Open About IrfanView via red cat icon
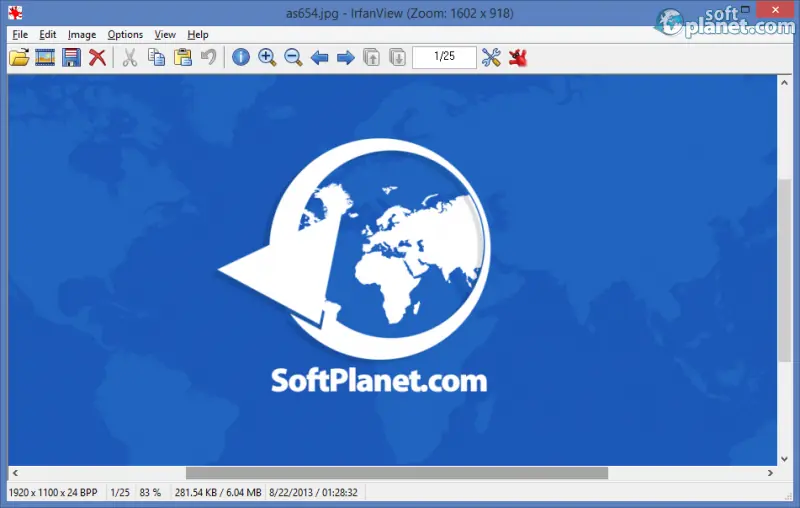 [517, 57]
